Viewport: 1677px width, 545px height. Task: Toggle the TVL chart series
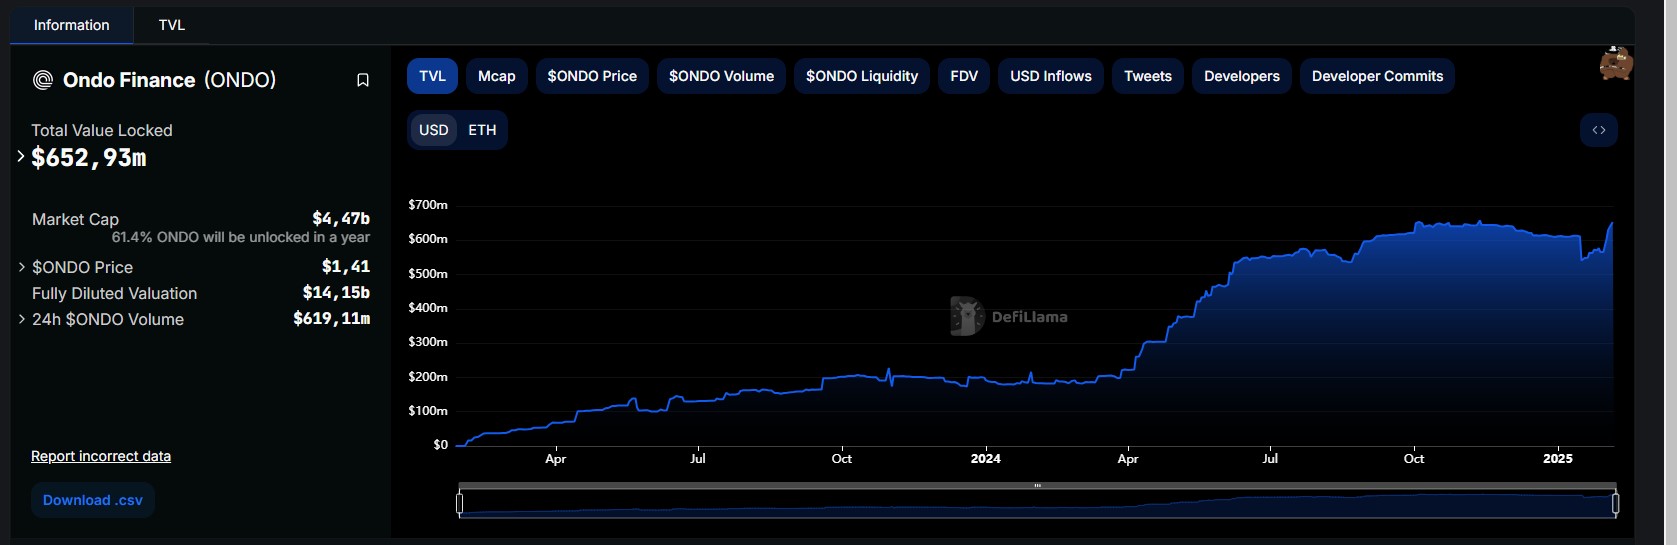pos(432,76)
